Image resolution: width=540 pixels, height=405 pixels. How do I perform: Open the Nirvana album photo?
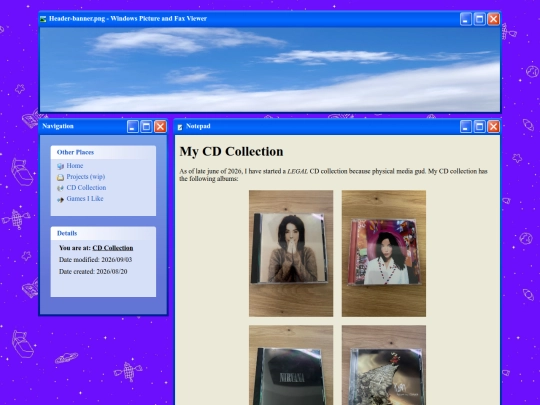click(x=291, y=365)
